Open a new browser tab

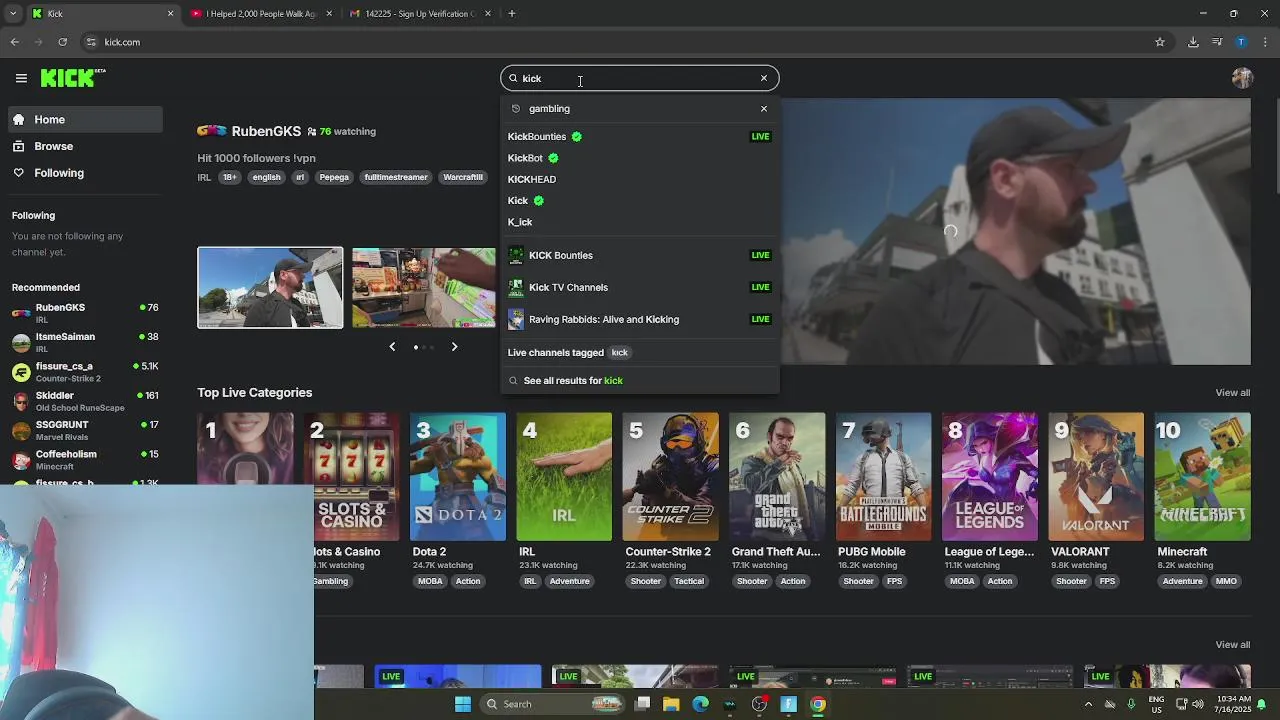pos(512,14)
